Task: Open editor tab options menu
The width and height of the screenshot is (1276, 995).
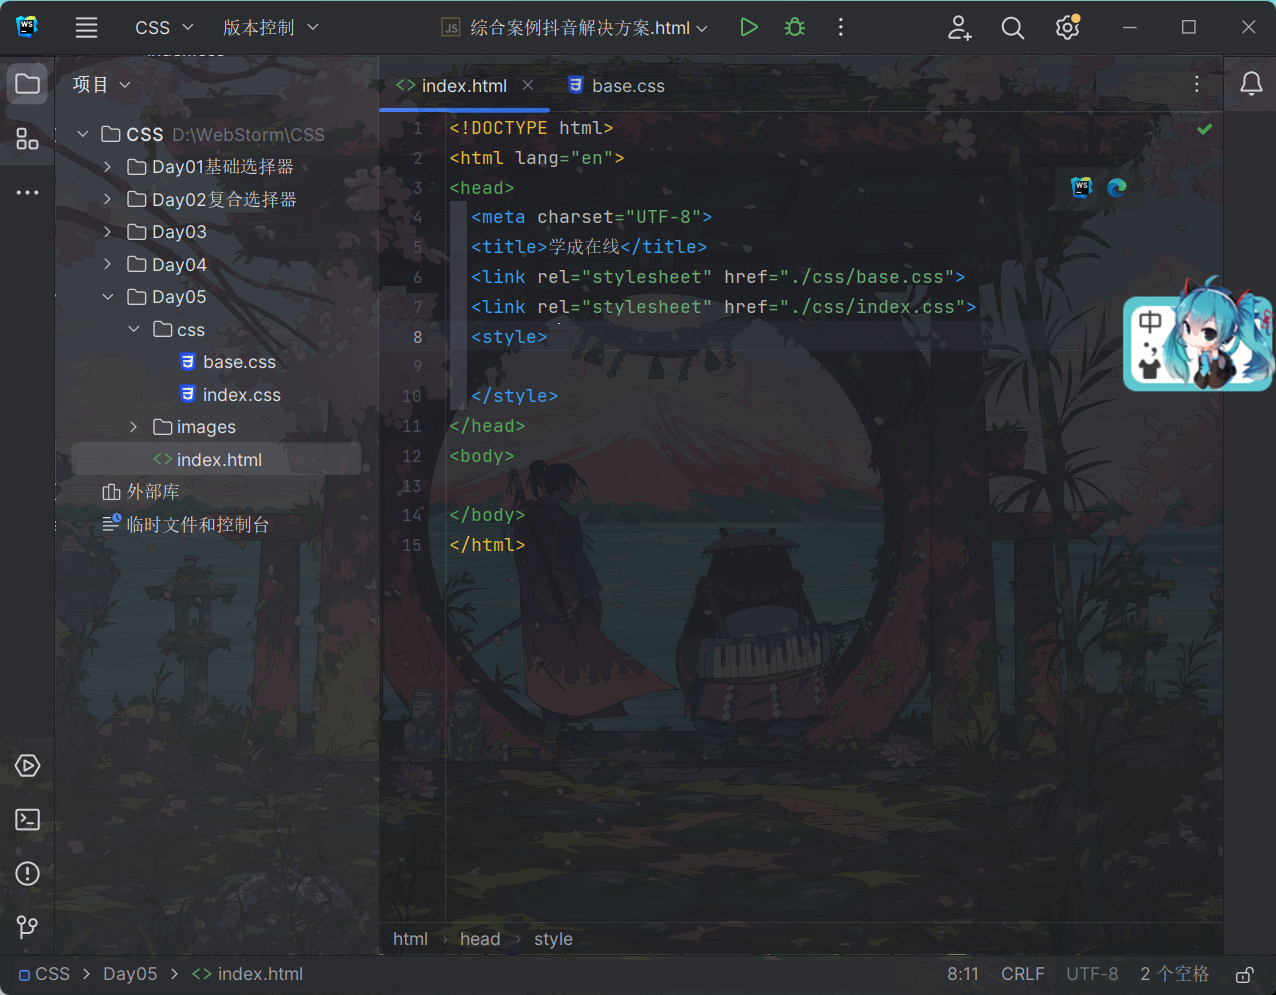Action: click(1197, 85)
